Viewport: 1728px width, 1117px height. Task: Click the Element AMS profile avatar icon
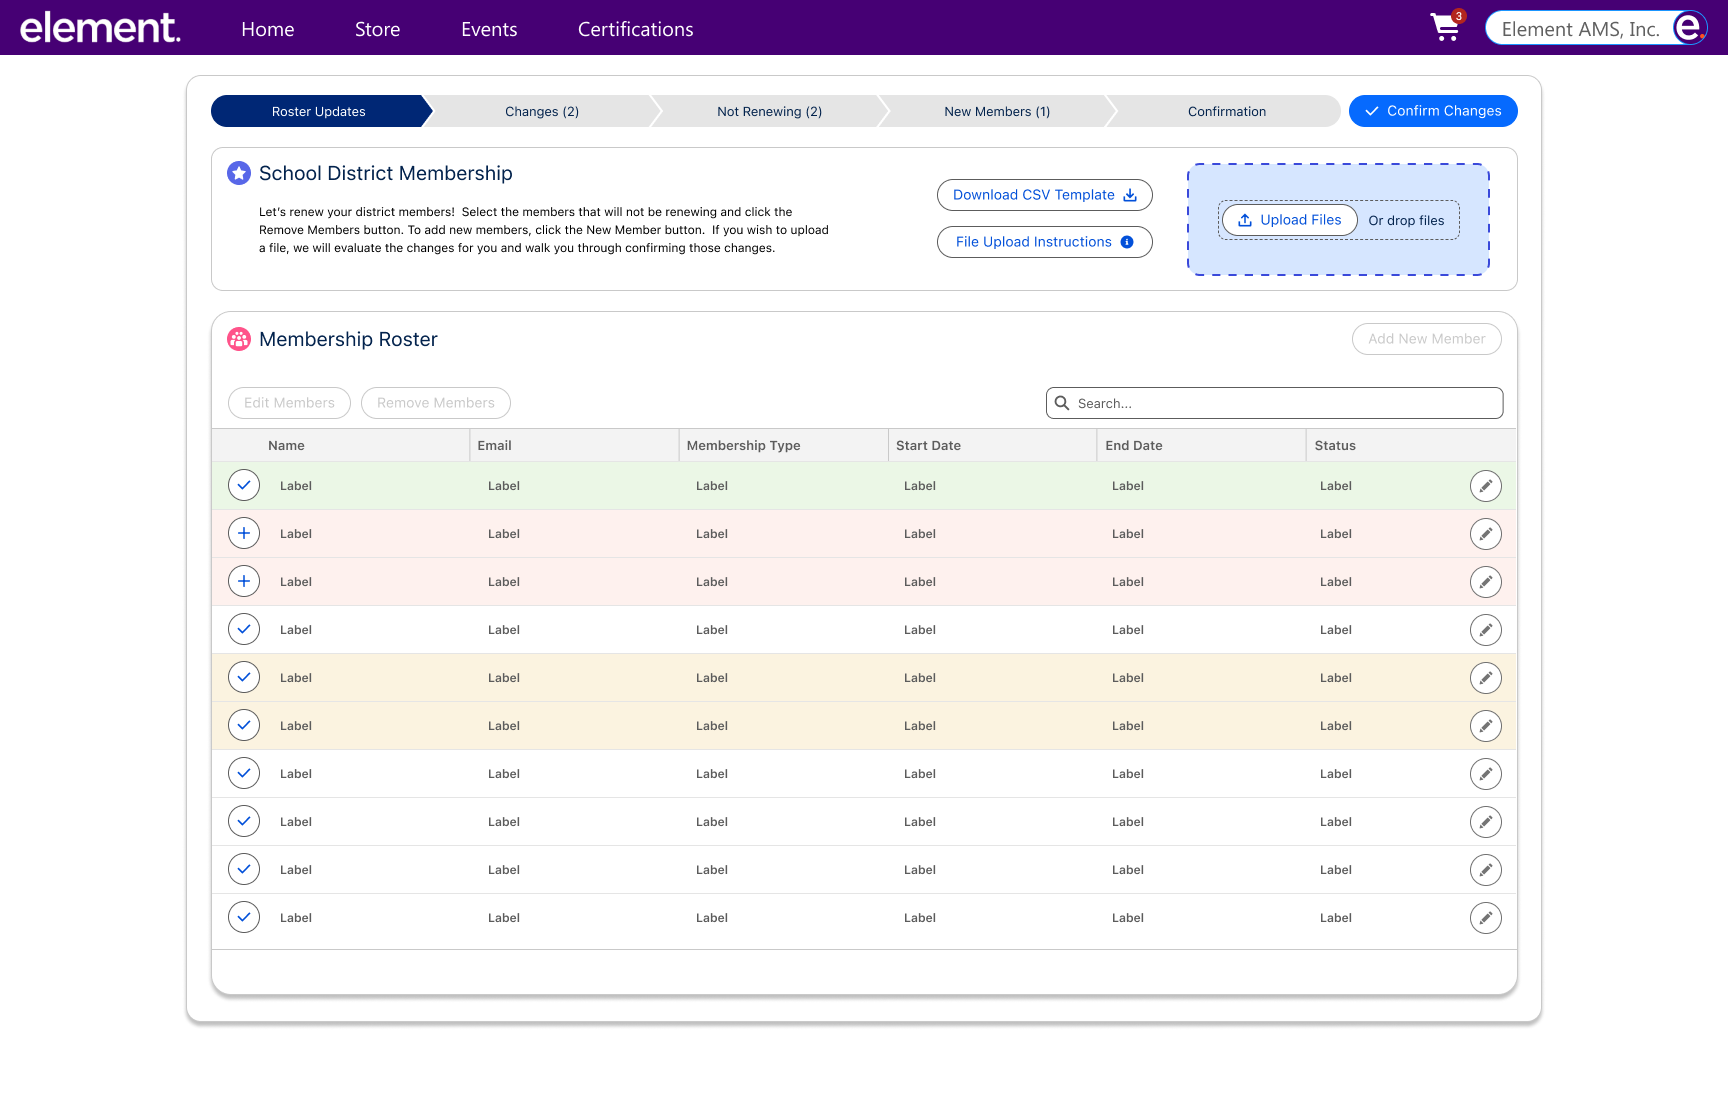[x=1688, y=28]
